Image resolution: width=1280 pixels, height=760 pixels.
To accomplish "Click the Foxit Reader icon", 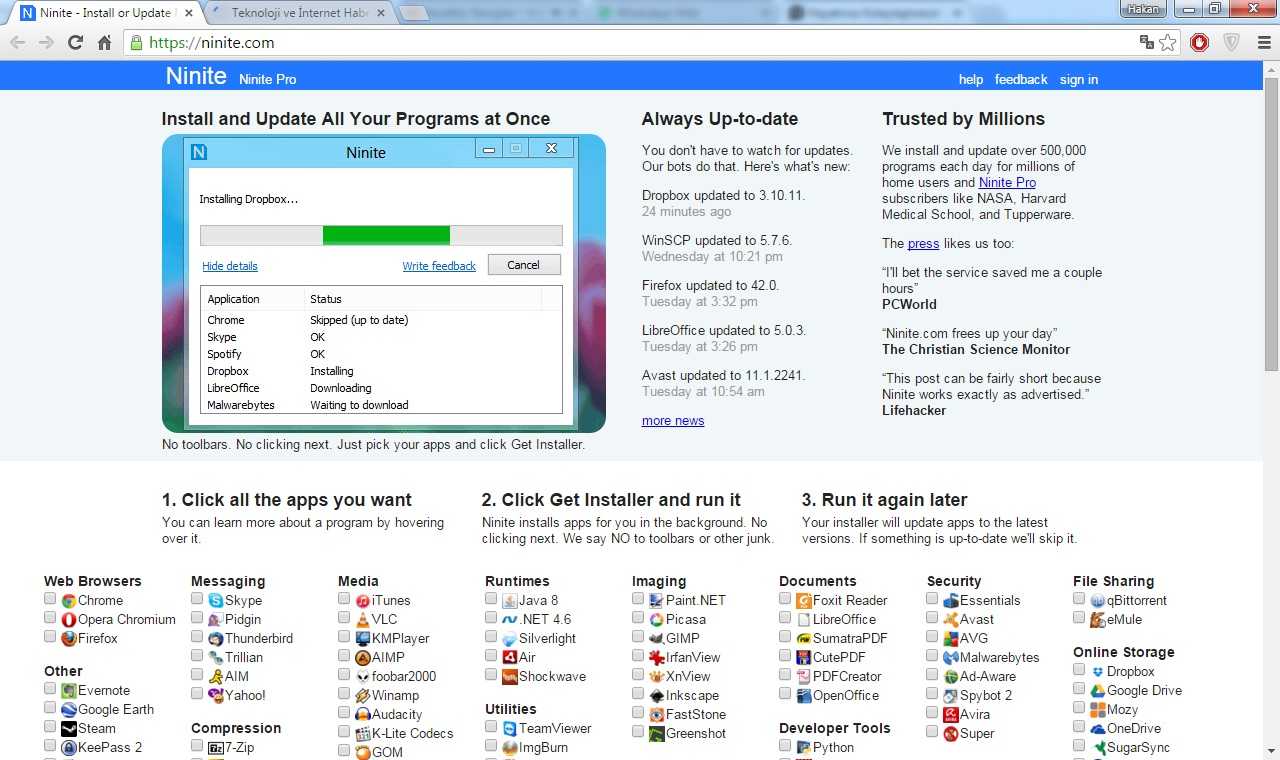I will [804, 601].
